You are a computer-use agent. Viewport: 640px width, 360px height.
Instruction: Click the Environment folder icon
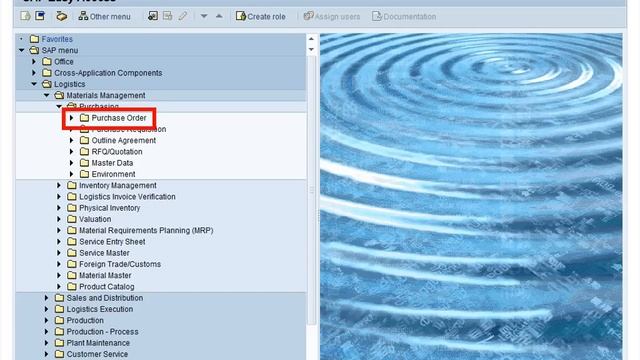click(x=84, y=174)
